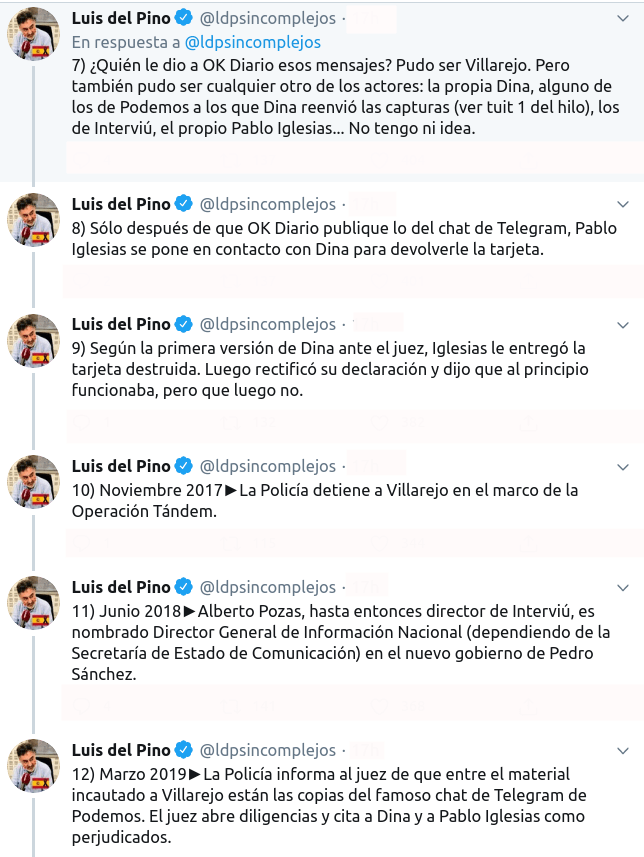Click the avatar beside tweet 9
The height and width of the screenshot is (857, 644).
point(34,340)
